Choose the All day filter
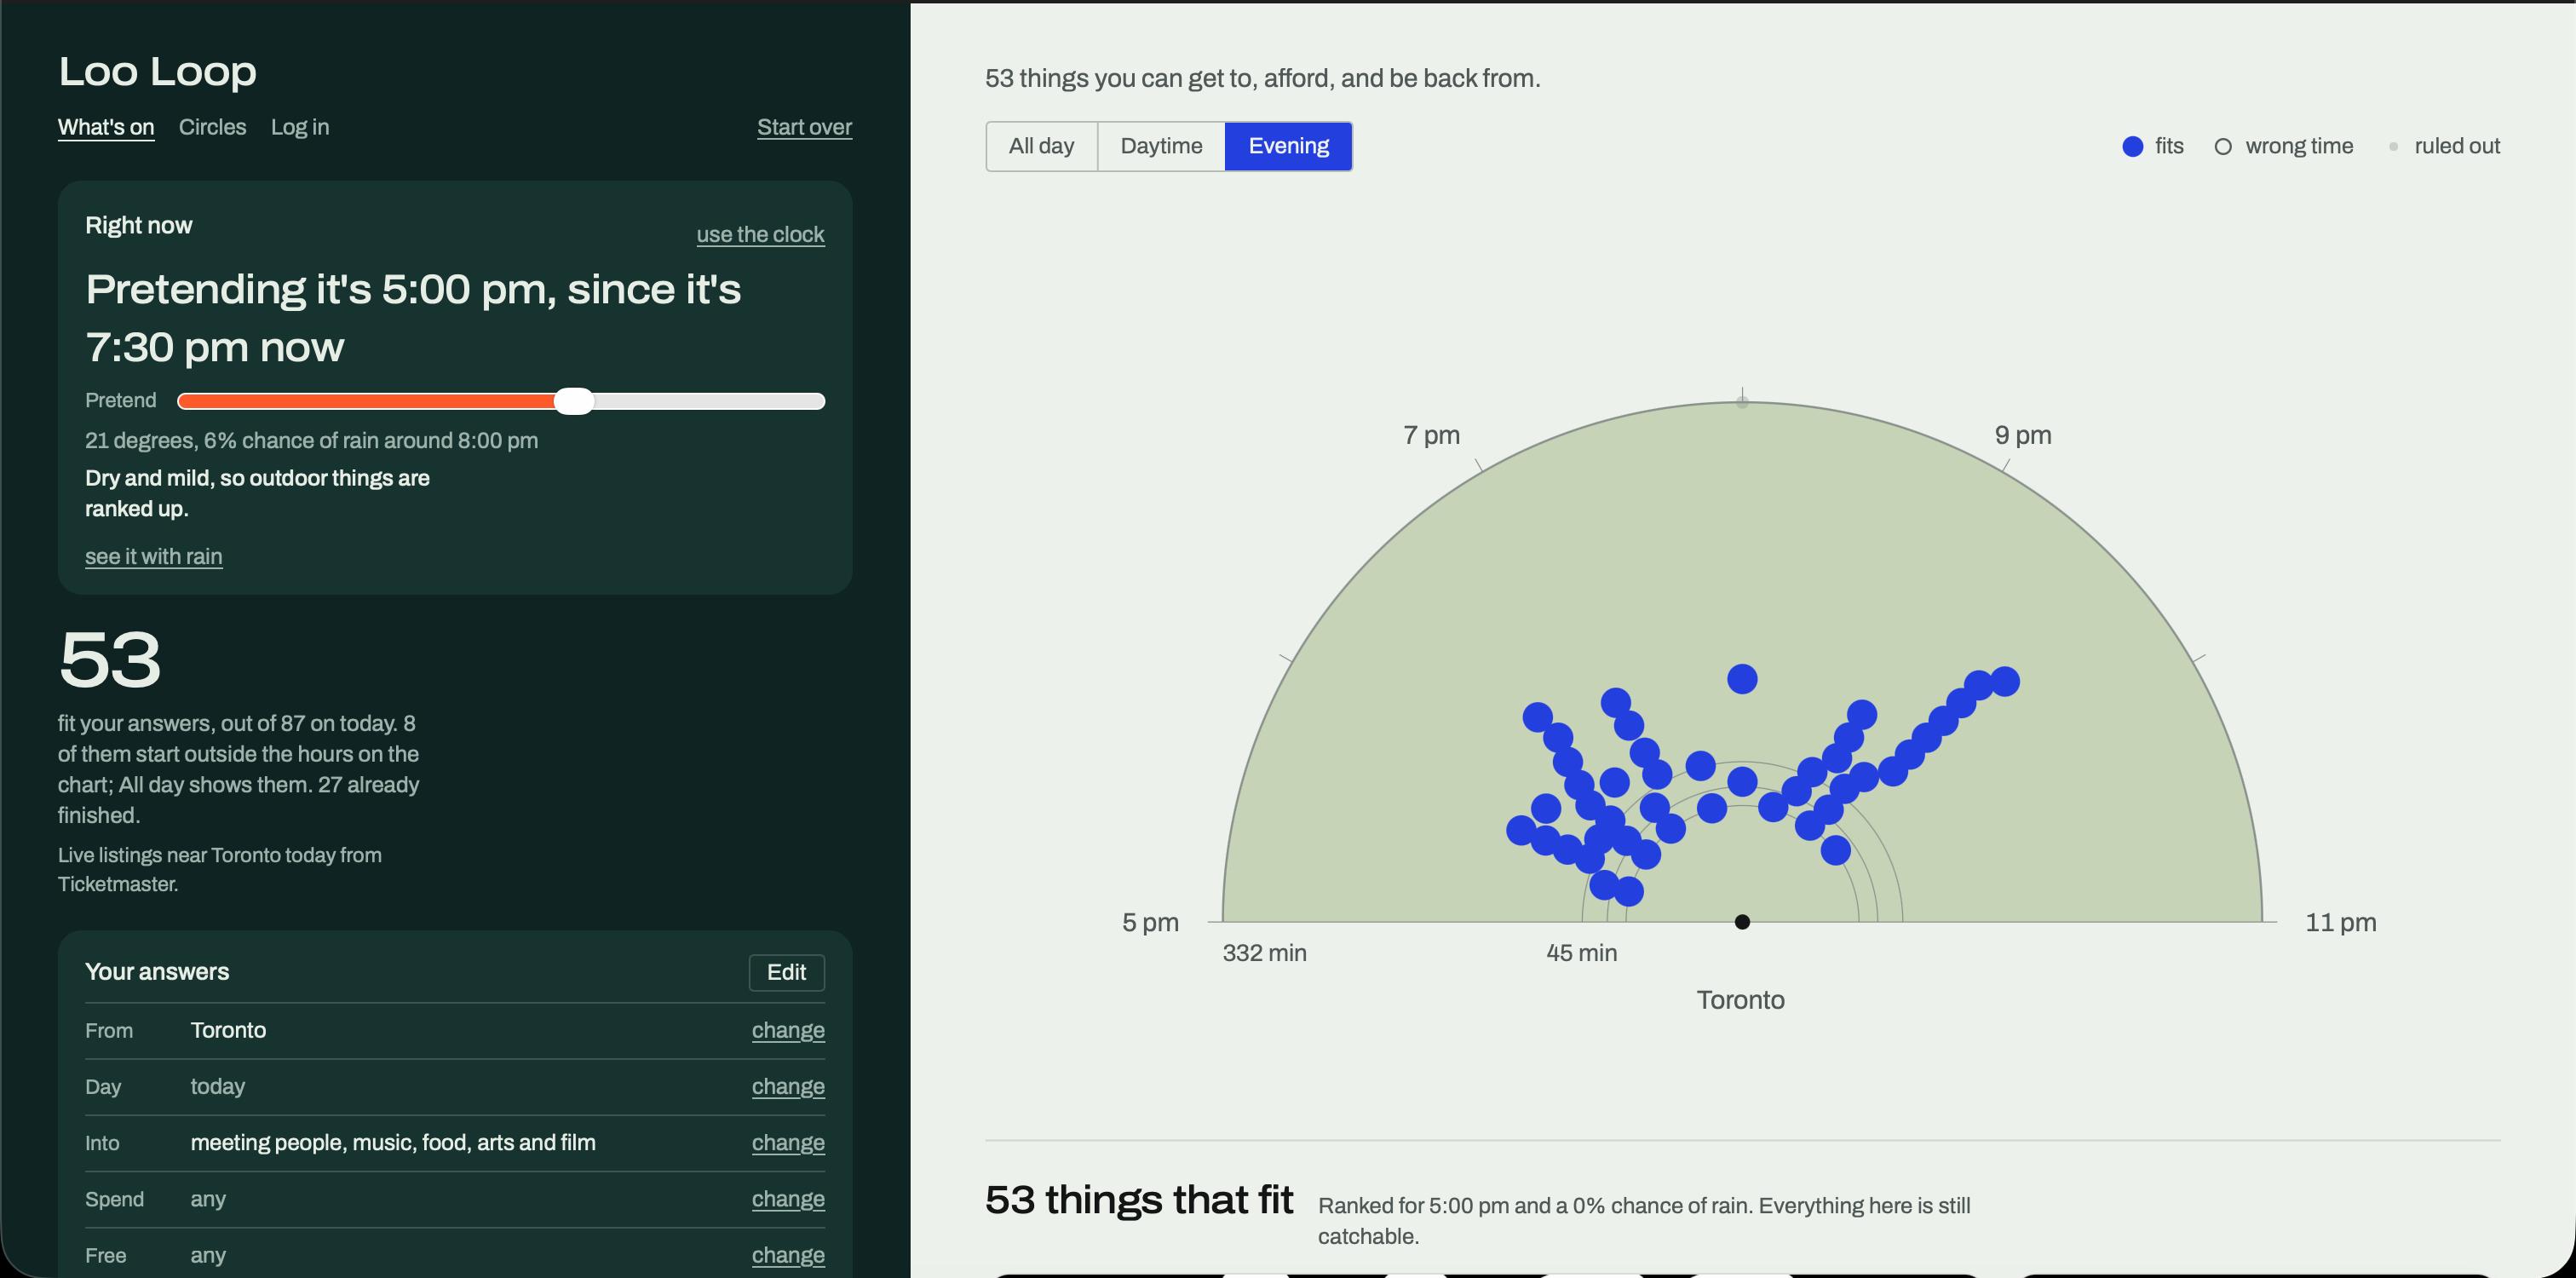 point(1041,146)
